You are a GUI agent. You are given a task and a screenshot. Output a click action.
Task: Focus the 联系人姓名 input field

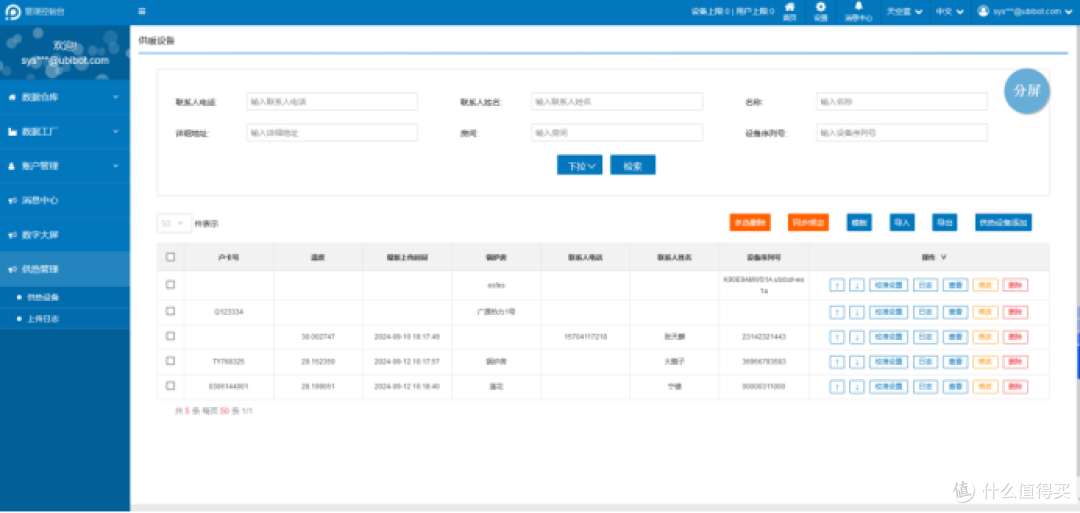[616, 101]
